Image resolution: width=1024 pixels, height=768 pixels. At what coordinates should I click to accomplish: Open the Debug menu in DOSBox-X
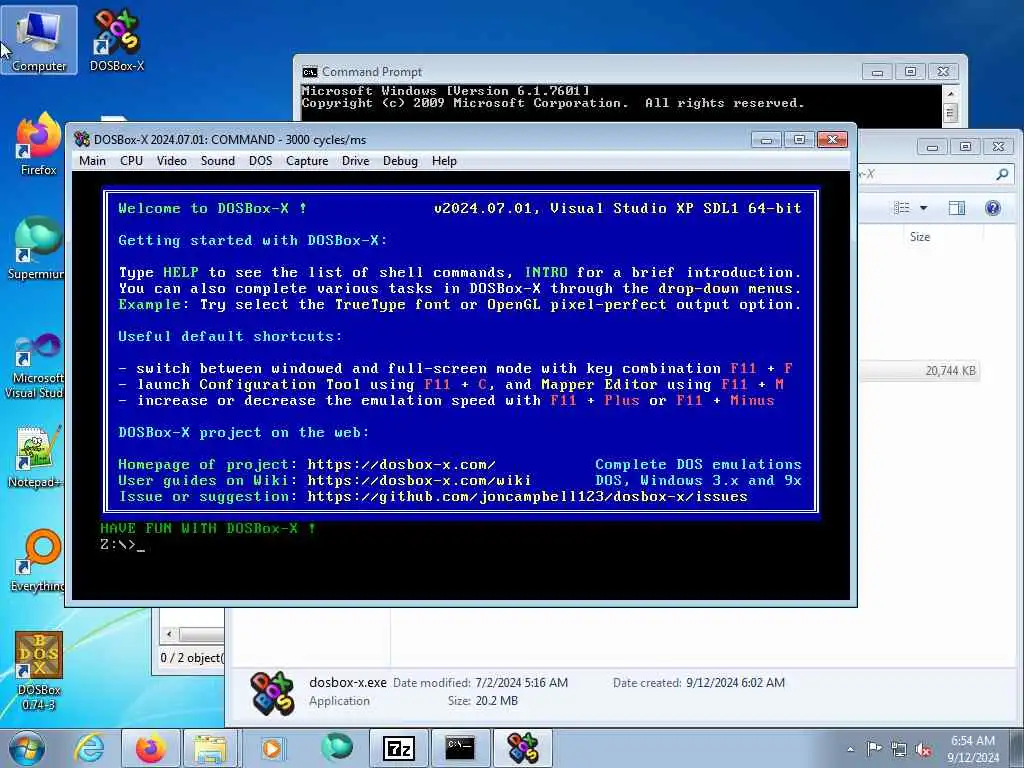coord(400,161)
